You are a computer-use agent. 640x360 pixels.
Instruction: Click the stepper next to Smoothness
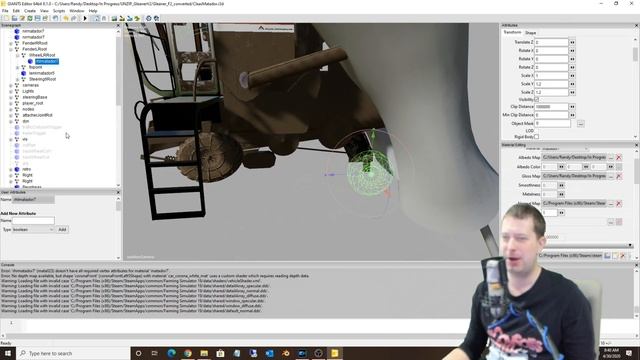(x=562, y=185)
